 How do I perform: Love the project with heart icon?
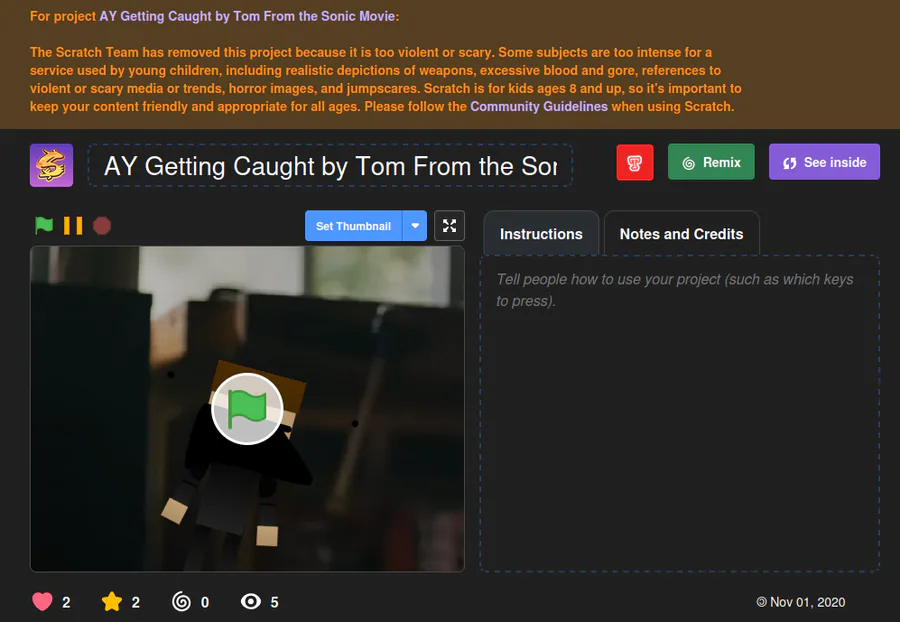click(x=42, y=601)
